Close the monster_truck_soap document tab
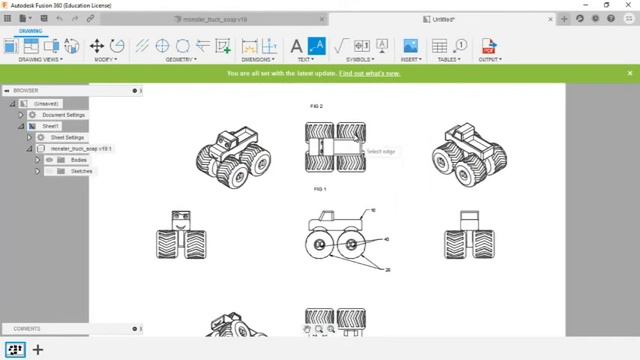Viewport: 640px width, 360px height. tap(322, 19)
